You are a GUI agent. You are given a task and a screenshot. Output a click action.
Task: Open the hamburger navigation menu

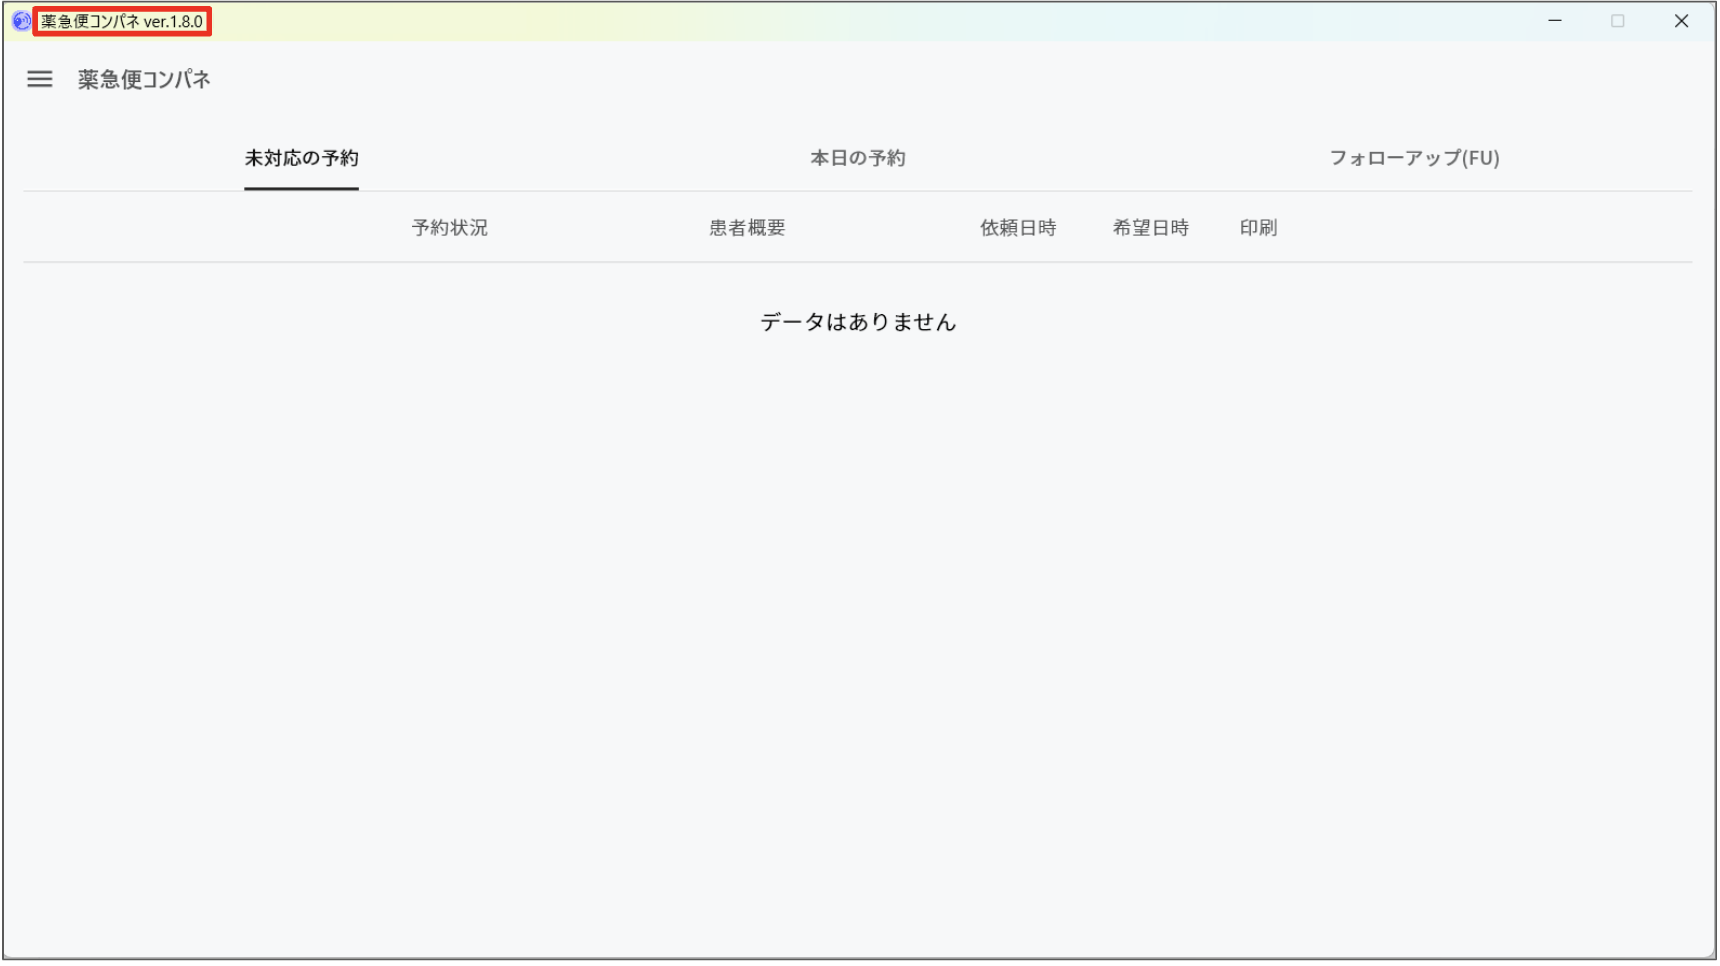coord(39,79)
